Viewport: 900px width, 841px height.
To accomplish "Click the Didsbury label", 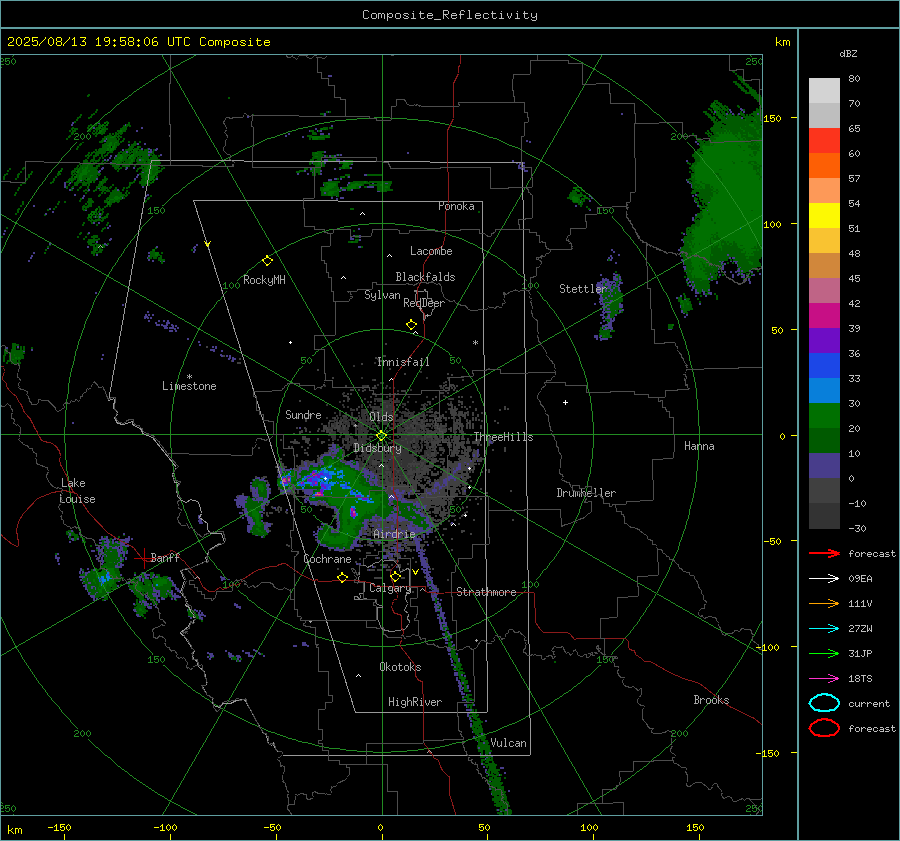I will pos(377,448).
